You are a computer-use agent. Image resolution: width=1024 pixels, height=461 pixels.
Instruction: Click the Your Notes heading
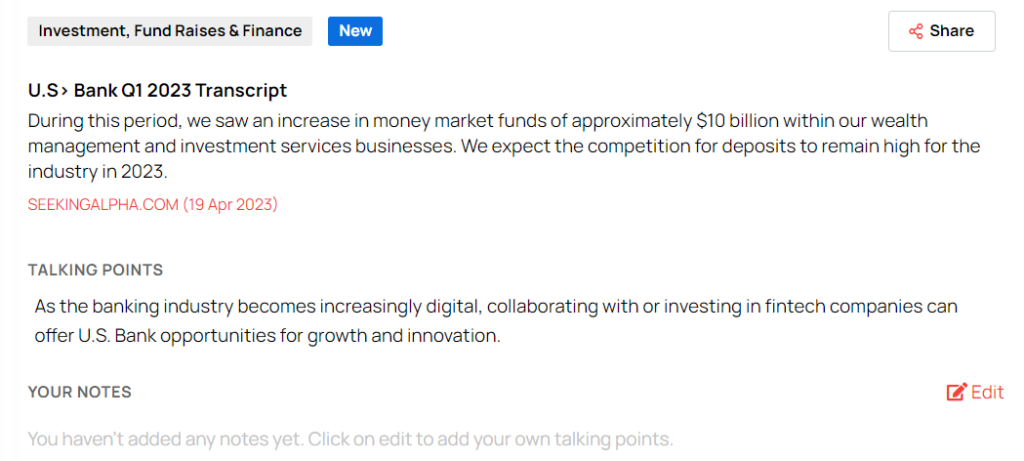(80, 392)
